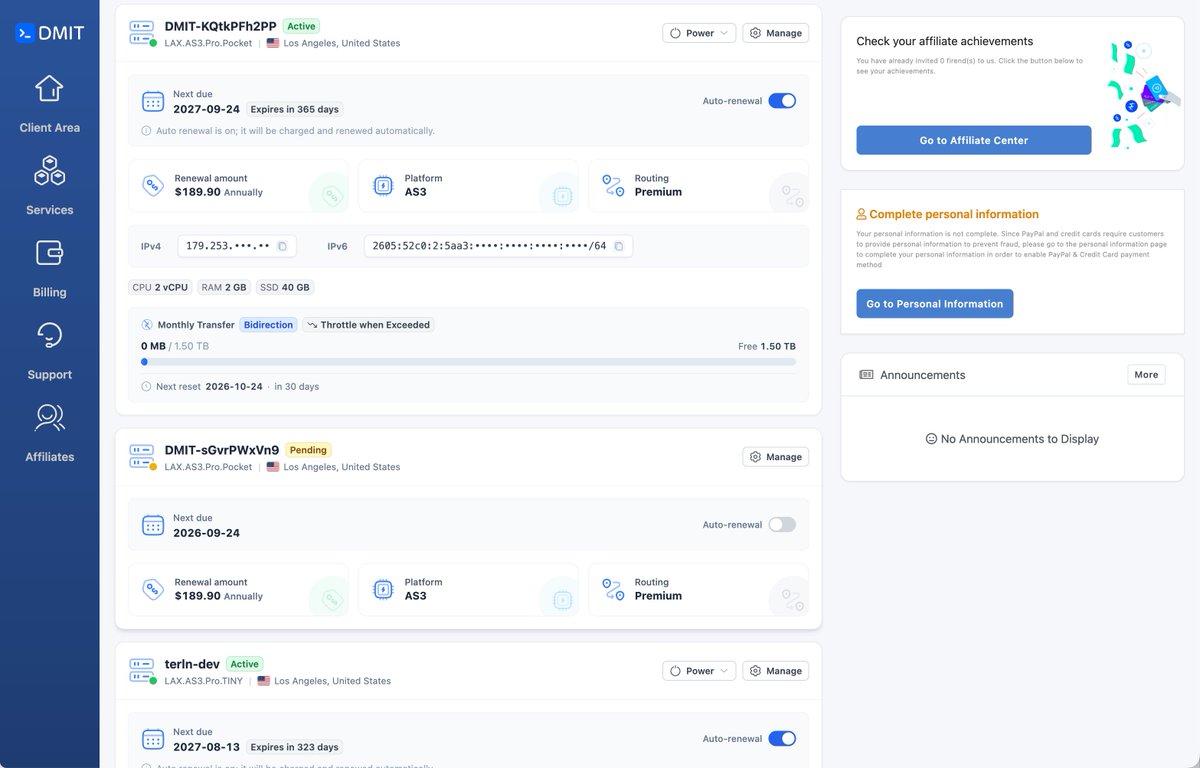Click the monthly transfer usage bar
Image resolution: width=1200 pixels, height=768 pixels.
tap(468, 362)
